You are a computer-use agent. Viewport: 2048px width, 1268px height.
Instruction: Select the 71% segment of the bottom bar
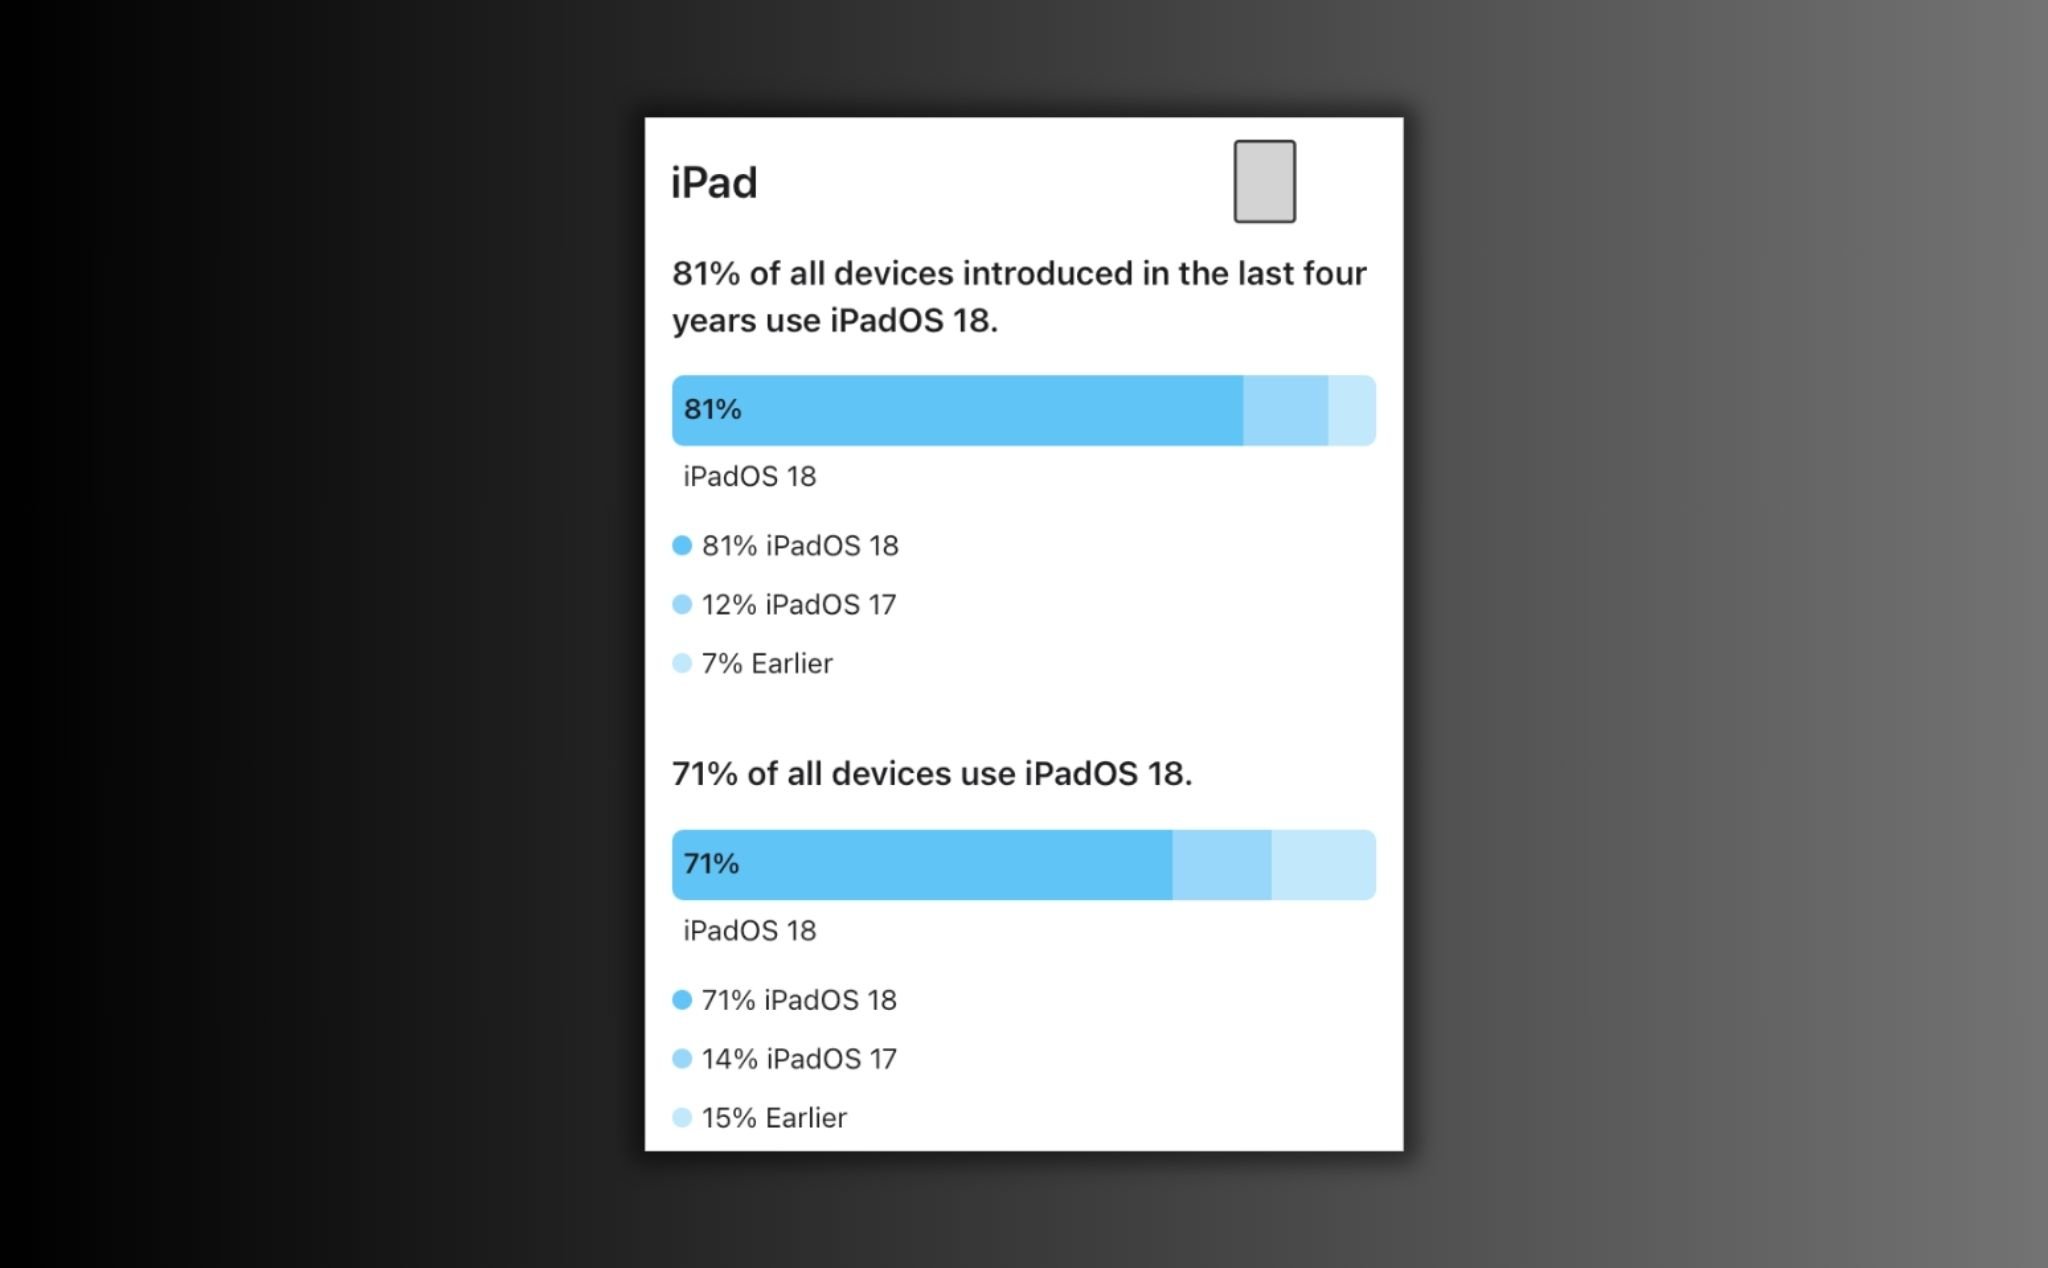(x=922, y=865)
